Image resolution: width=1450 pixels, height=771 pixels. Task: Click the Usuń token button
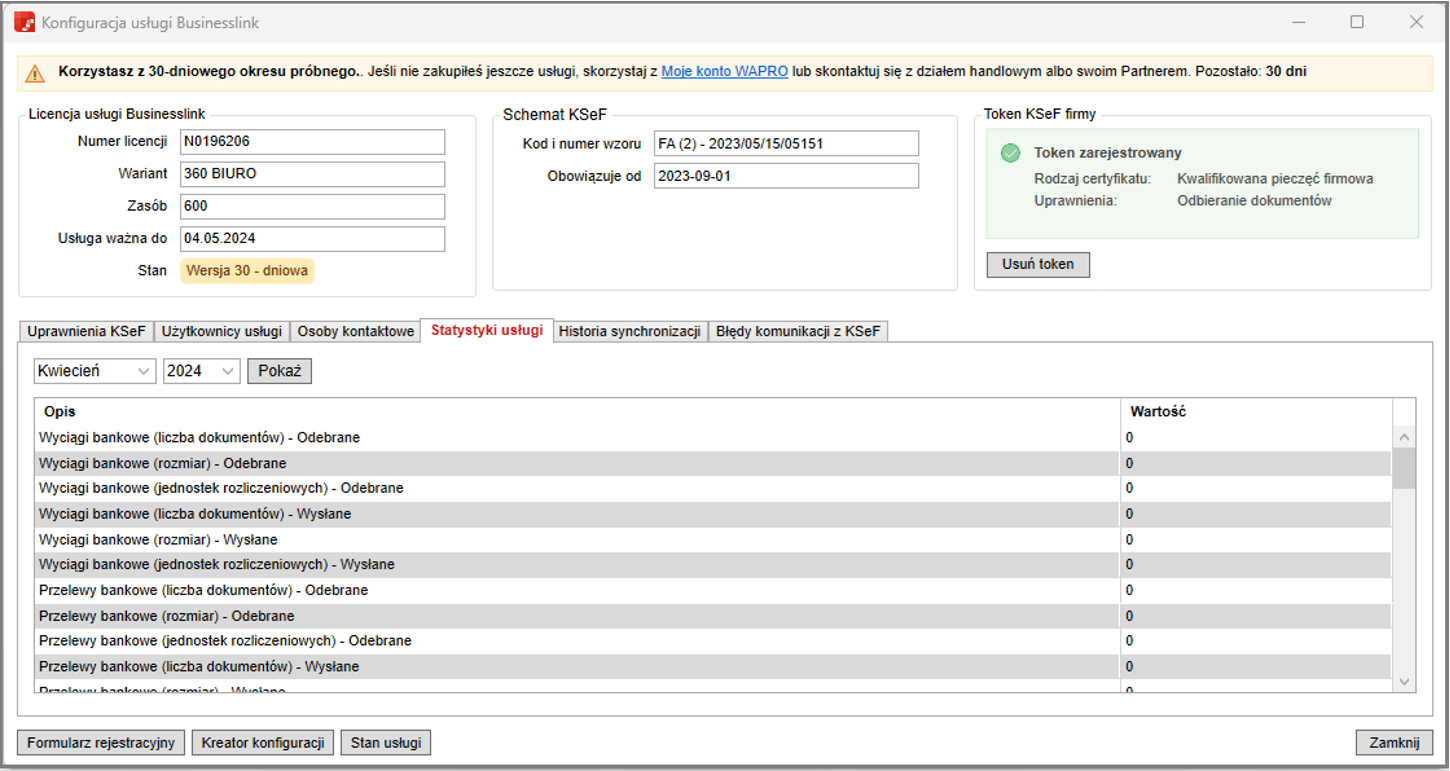click(1038, 265)
